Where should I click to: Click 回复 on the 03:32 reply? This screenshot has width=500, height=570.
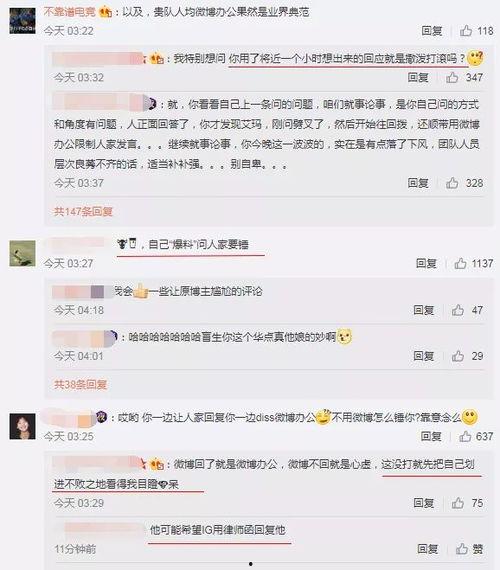(x=418, y=77)
